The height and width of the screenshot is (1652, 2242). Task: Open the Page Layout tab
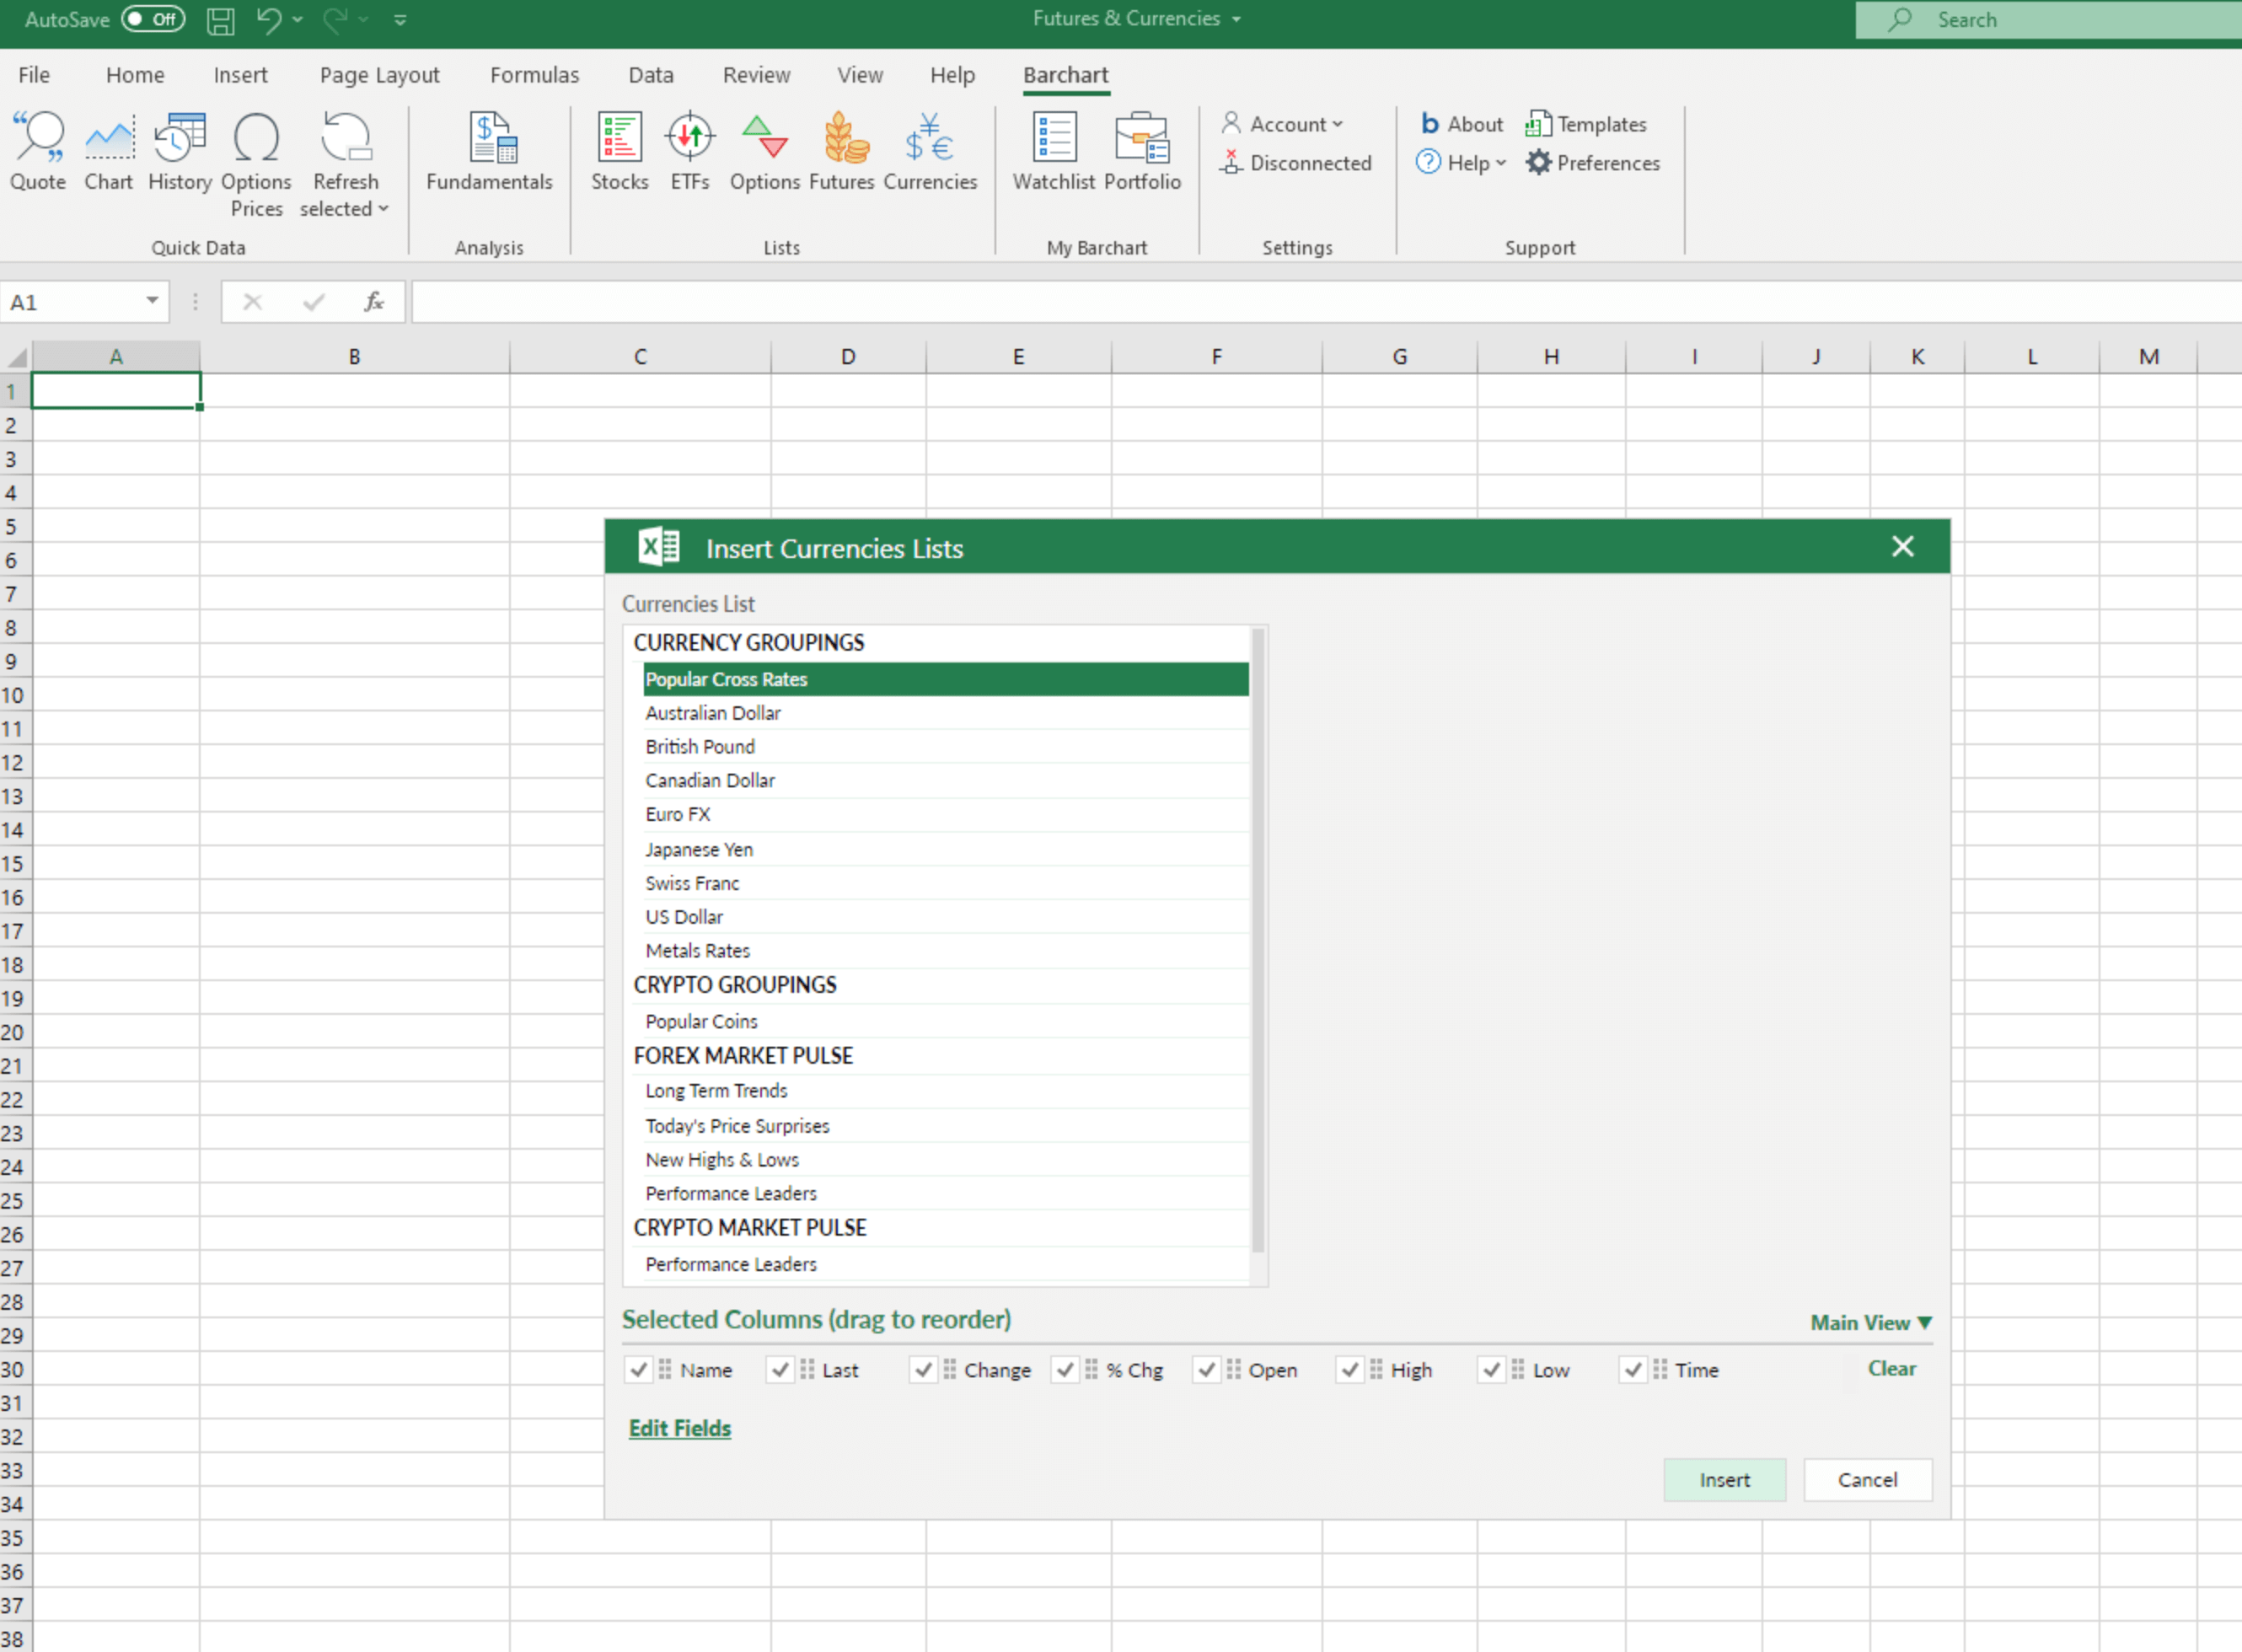[x=379, y=75]
